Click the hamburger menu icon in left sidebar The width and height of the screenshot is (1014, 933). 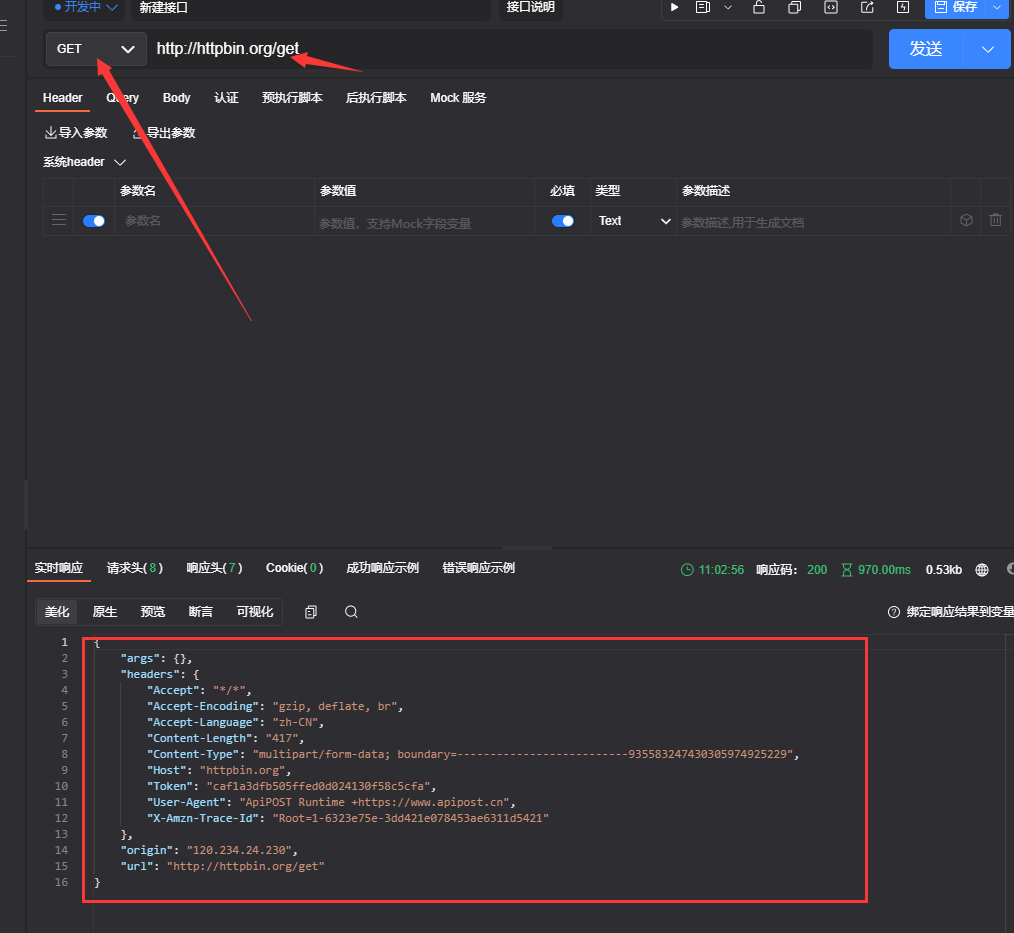click(x=4, y=25)
